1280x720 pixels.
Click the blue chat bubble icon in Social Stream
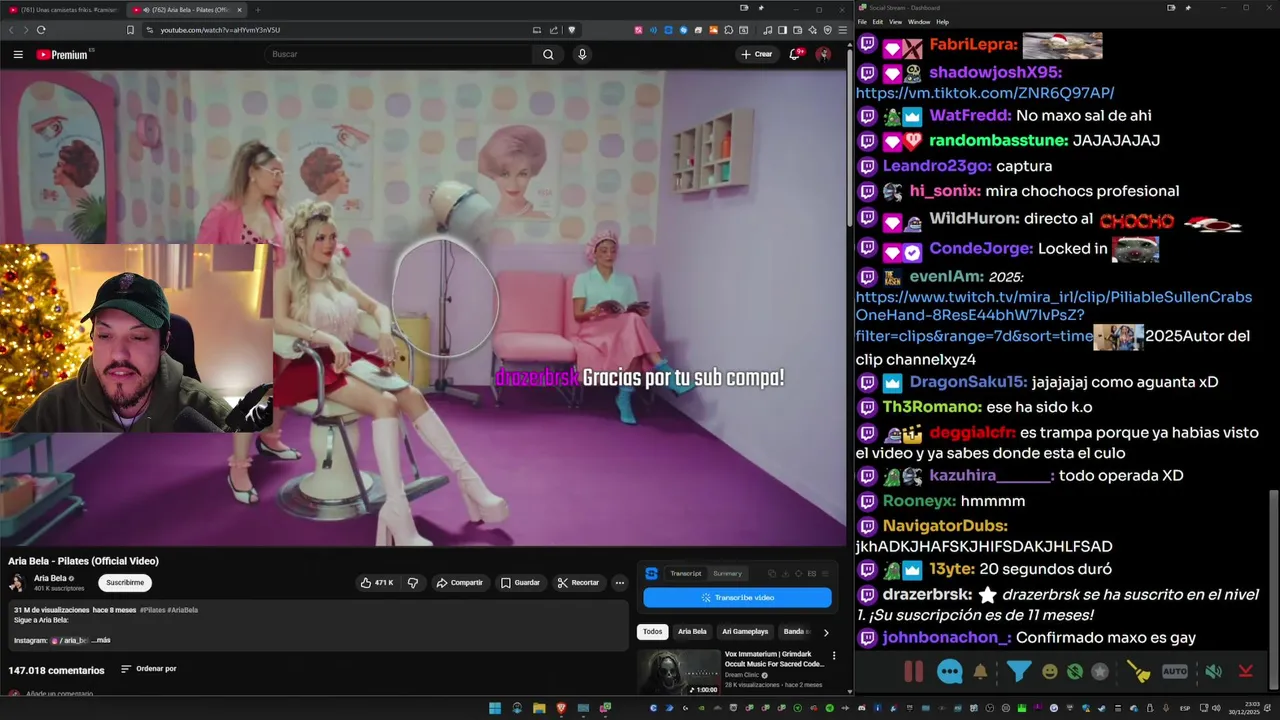tap(950, 672)
